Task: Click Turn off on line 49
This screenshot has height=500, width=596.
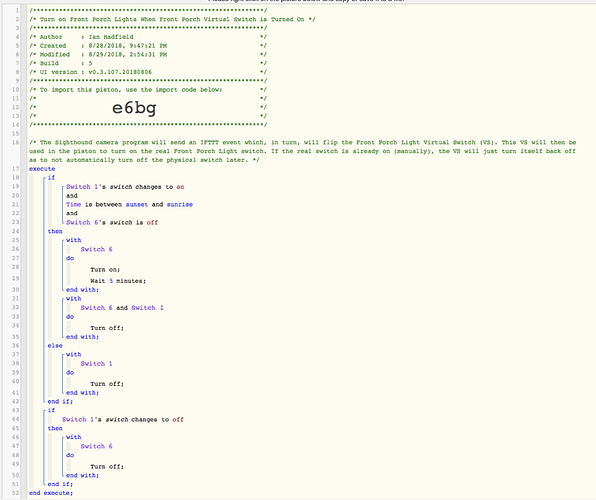Action: 107,467
